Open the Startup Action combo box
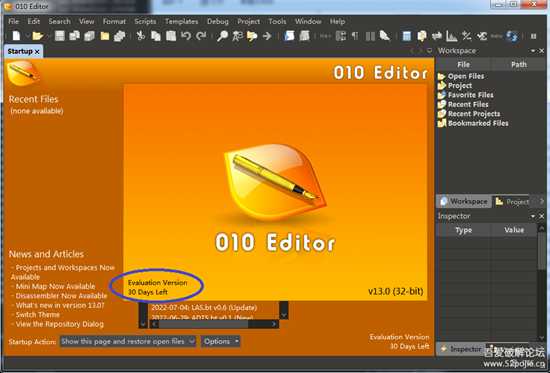Screen dimensions: 550x373 click(127, 341)
